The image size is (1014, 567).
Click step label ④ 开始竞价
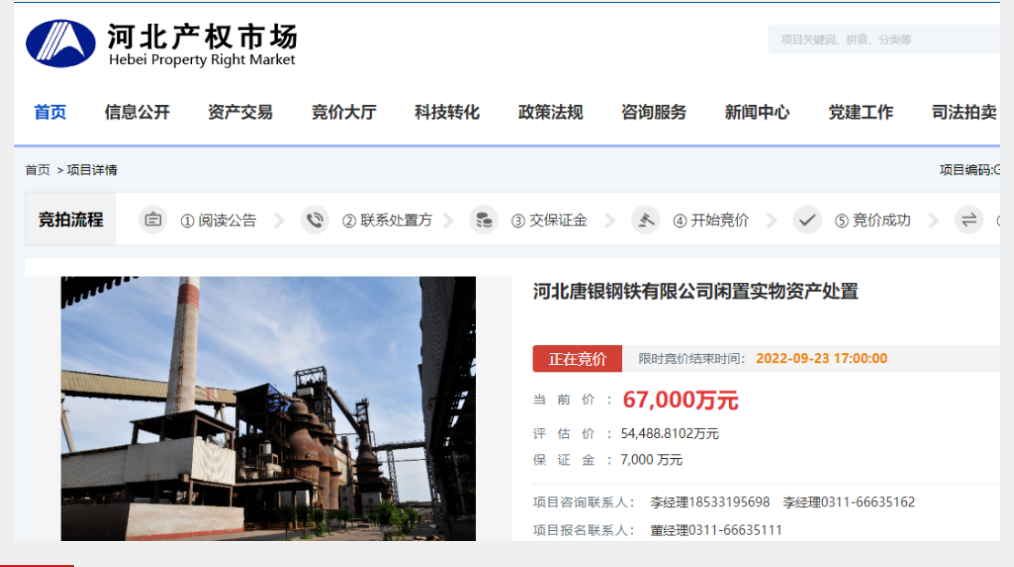point(711,220)
